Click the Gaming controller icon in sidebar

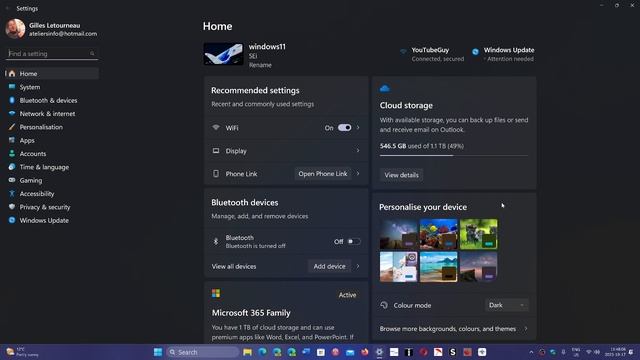click(12, 180)
